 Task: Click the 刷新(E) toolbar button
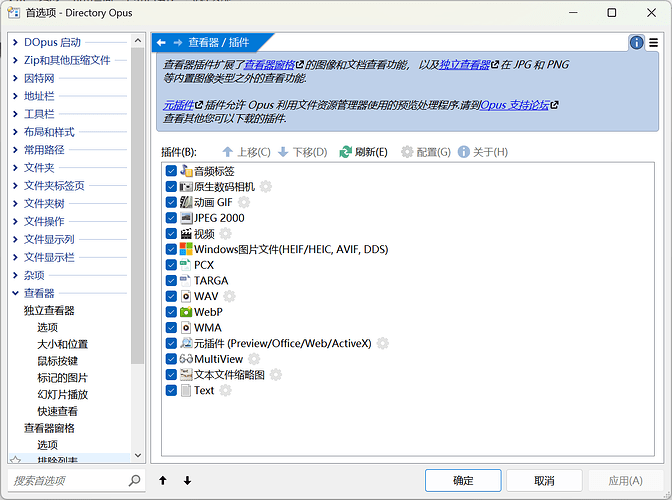pyautogui.click(x=364, y=152)
